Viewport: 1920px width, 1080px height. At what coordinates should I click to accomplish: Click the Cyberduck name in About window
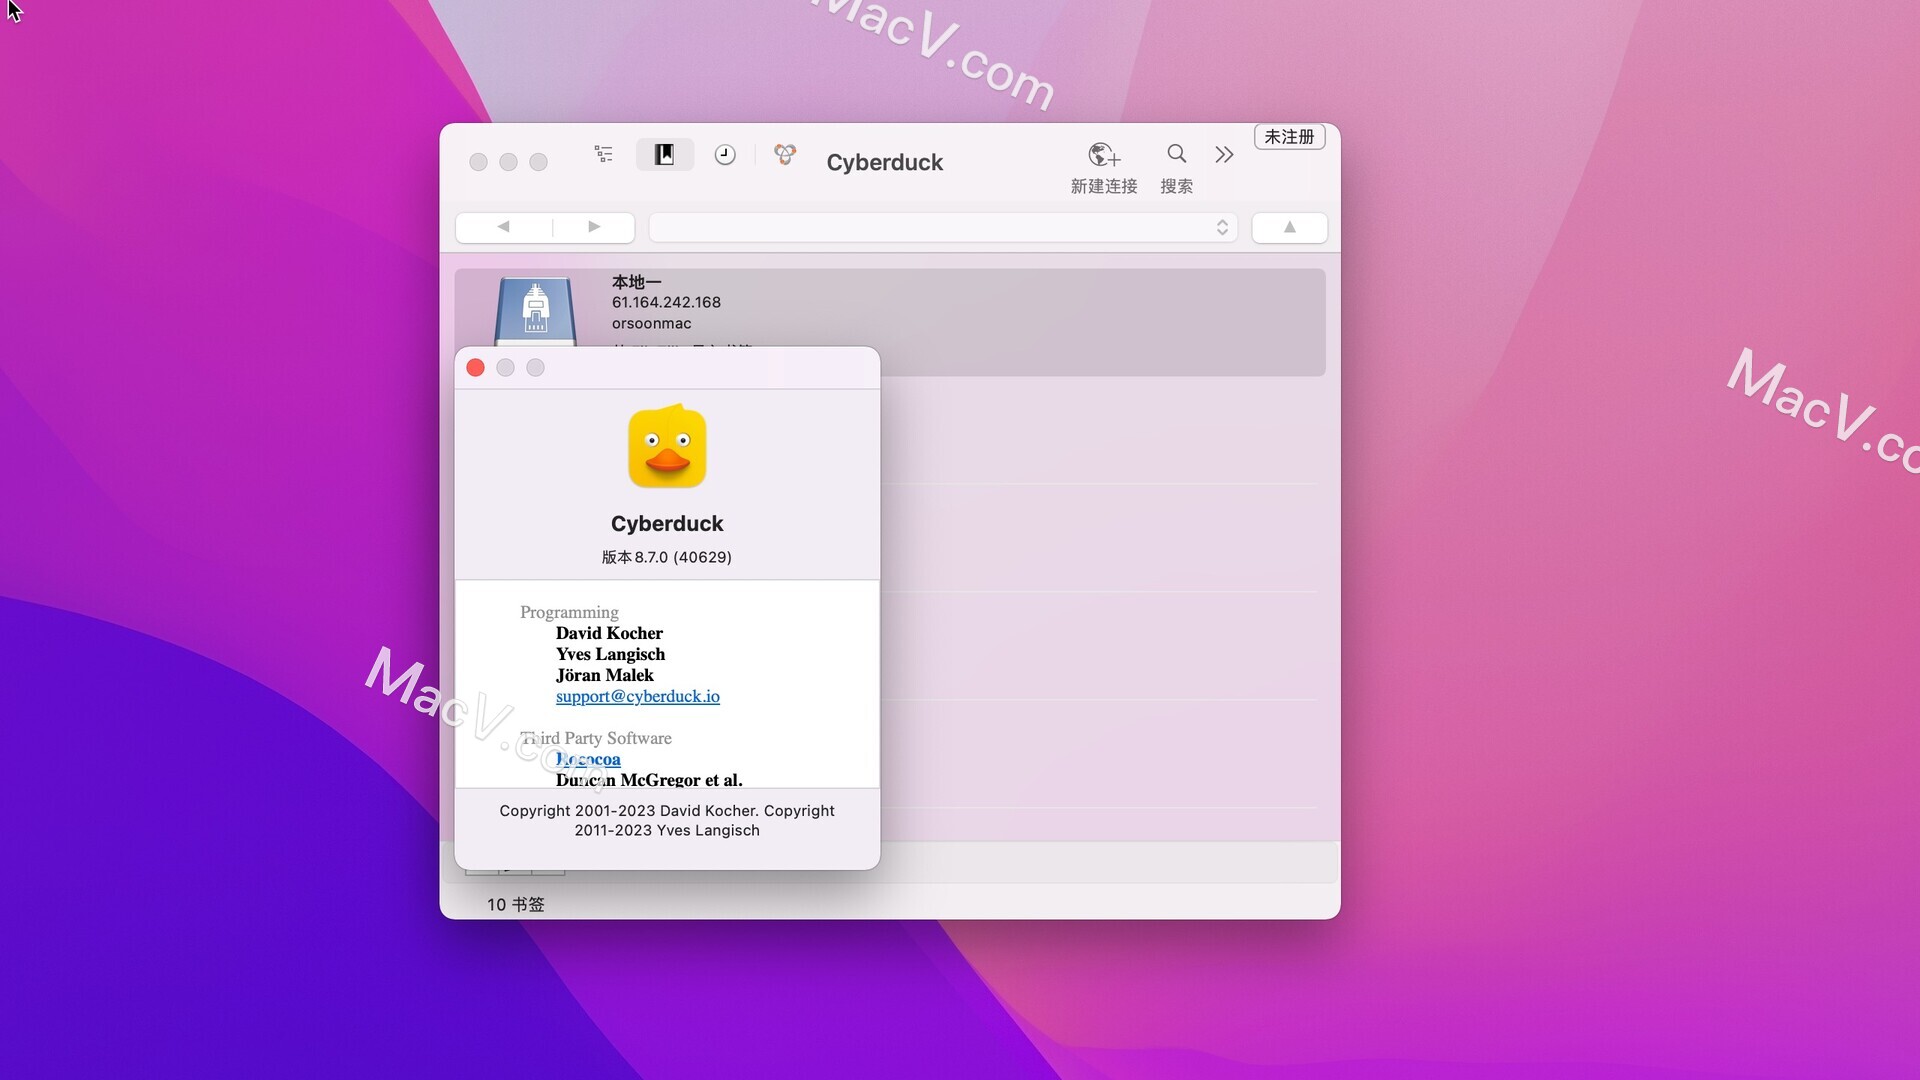point(667,523)
